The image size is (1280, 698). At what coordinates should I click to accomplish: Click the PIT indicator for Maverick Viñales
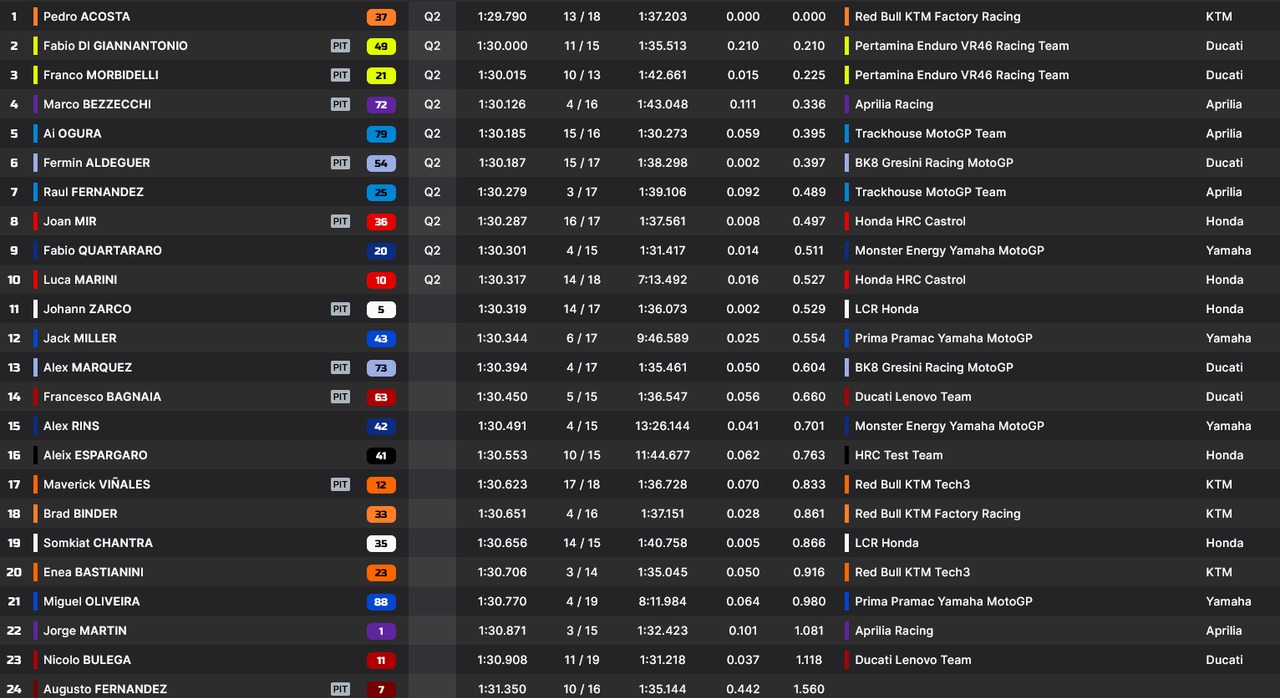[340, 485]
